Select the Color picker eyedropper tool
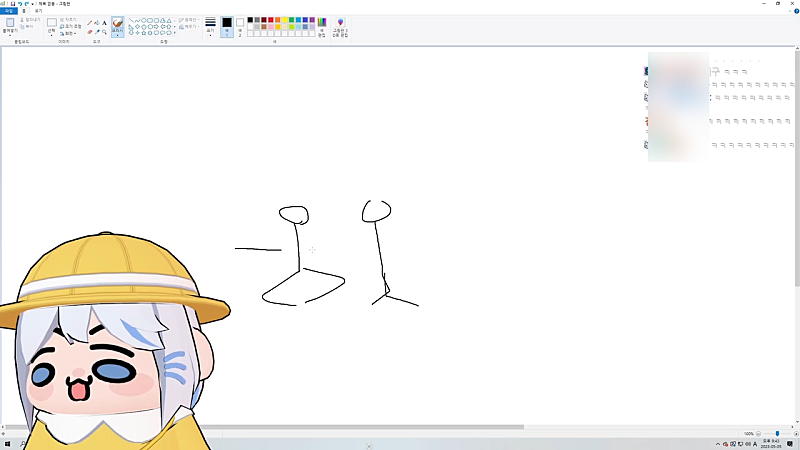Screen dimensions: 800x450 tap(97, 32)
